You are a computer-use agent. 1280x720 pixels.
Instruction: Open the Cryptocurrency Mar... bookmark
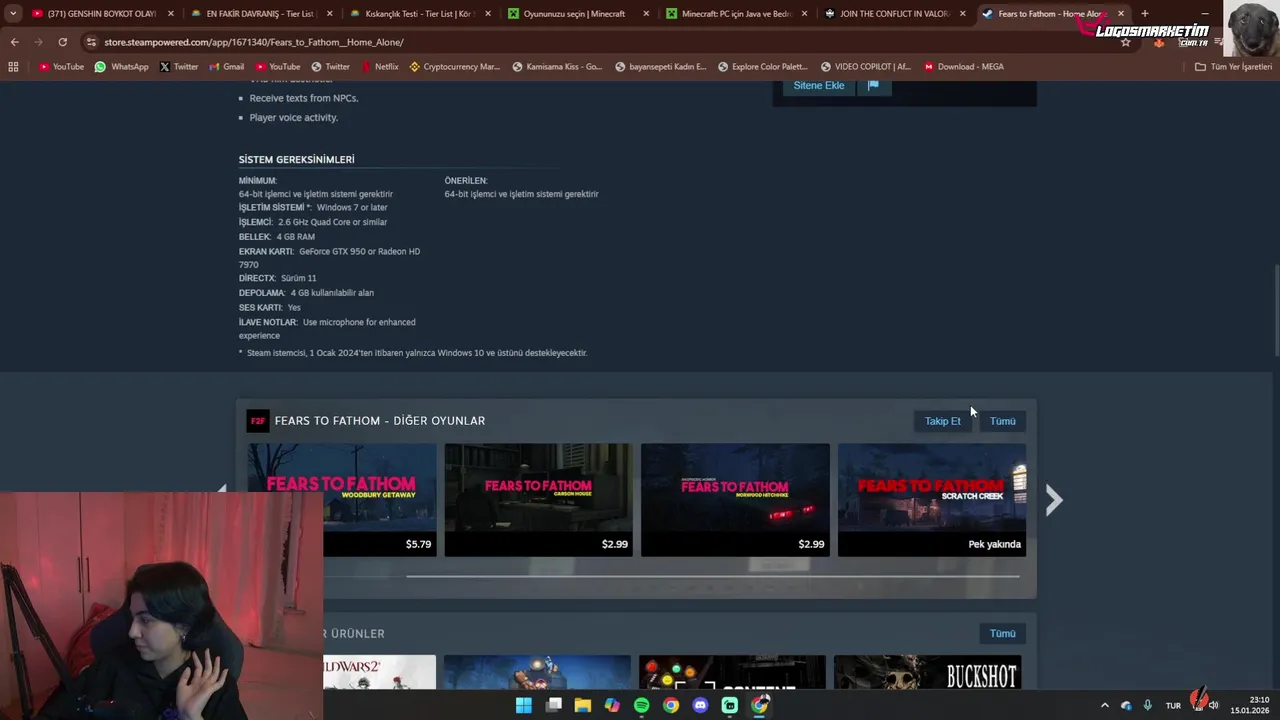[454, 67]
